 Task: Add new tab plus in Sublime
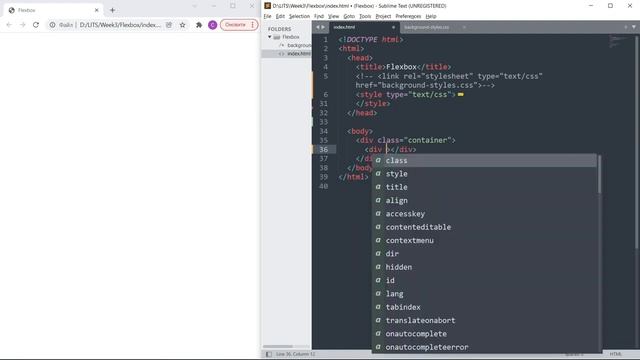[x=625, y=27]
